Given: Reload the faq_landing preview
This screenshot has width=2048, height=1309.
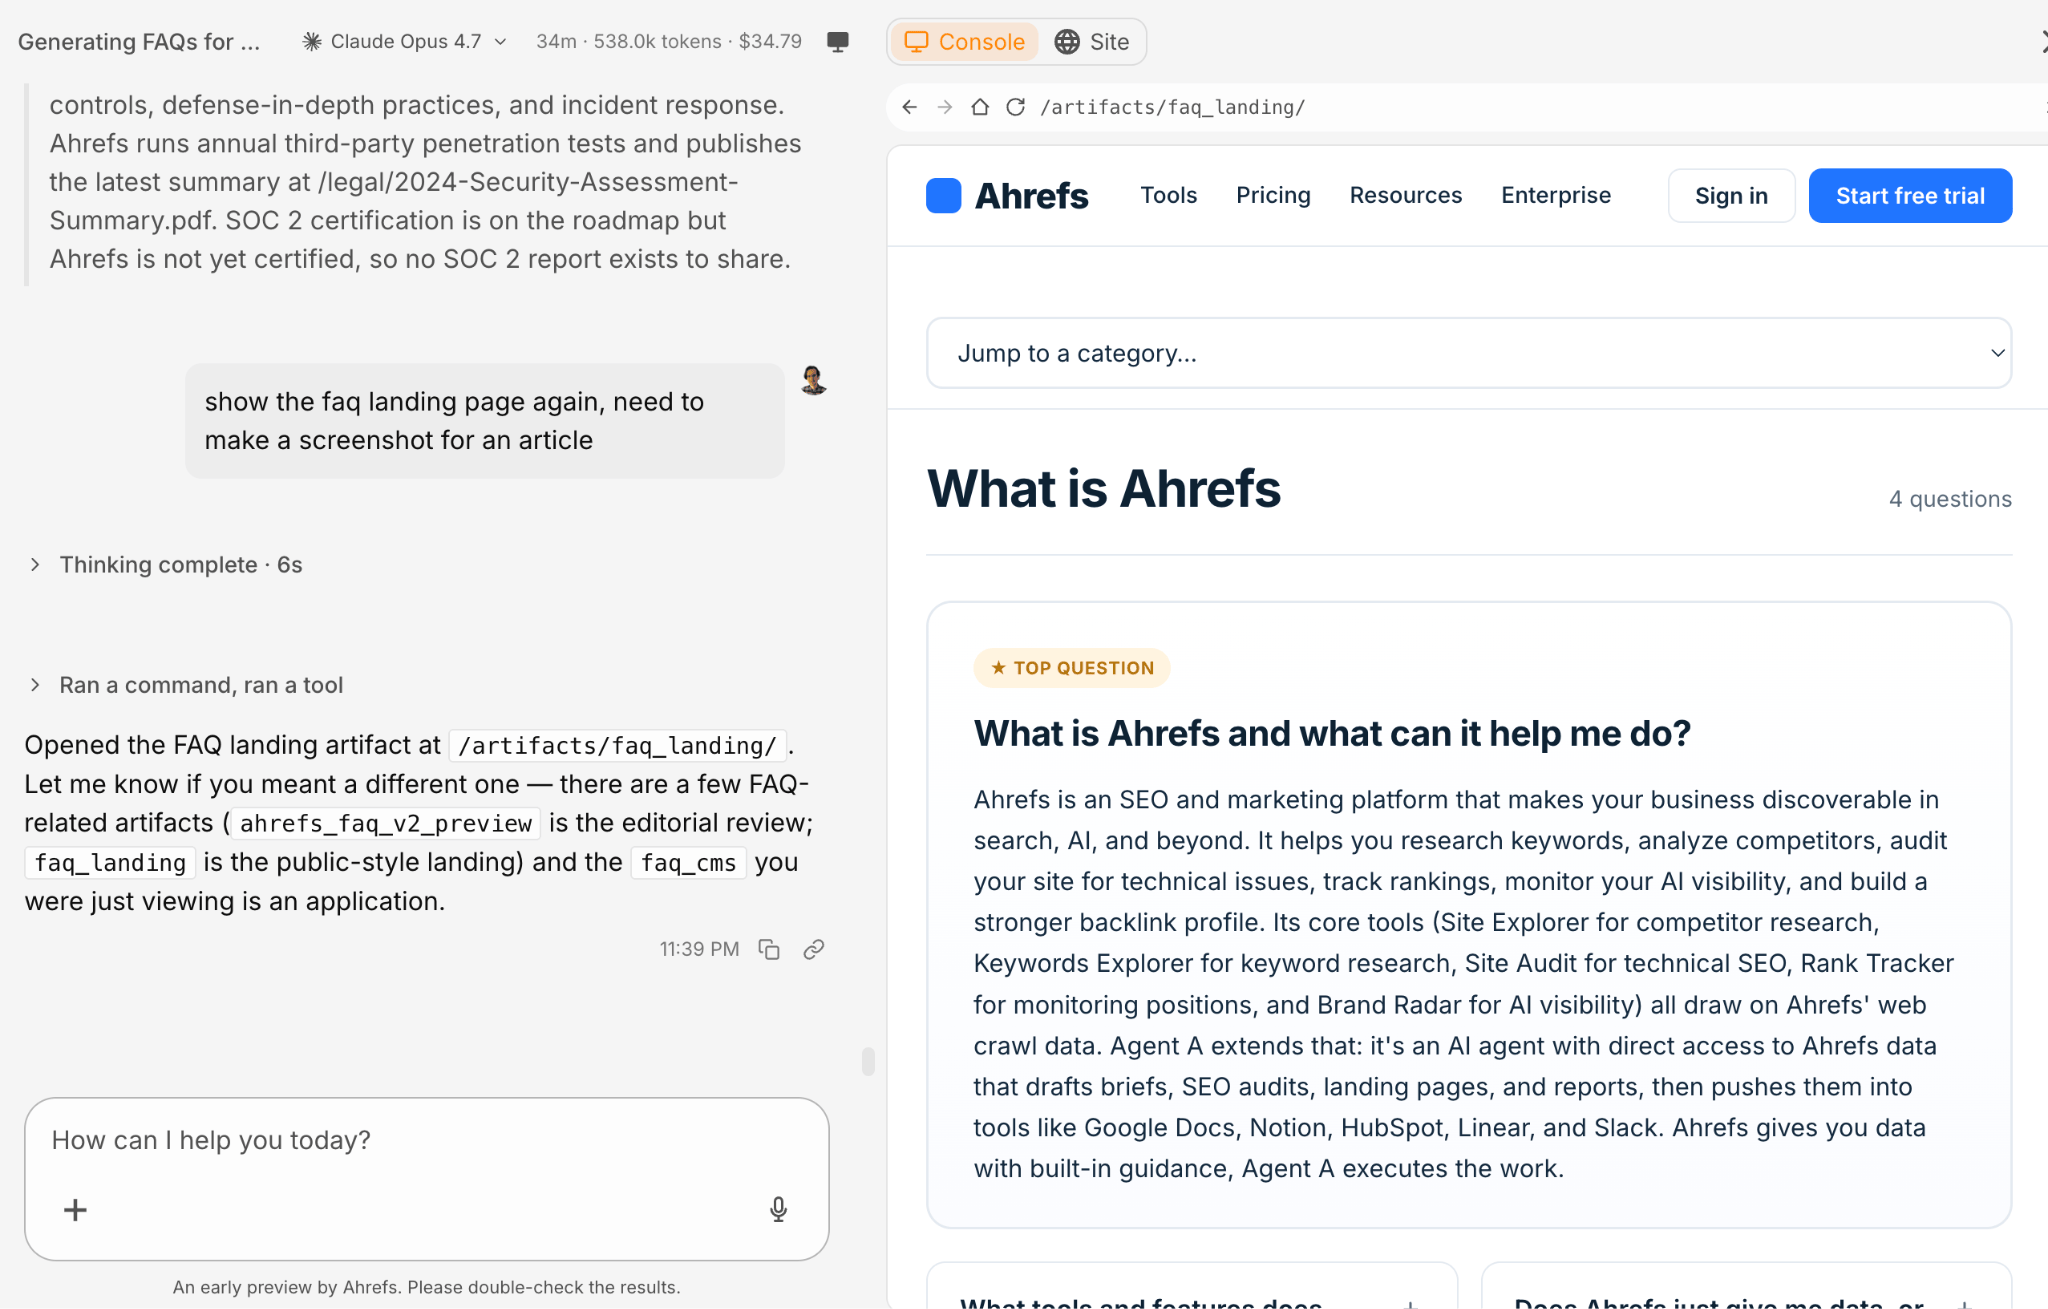Looking at the screenshot, I should click(1015, 107).
